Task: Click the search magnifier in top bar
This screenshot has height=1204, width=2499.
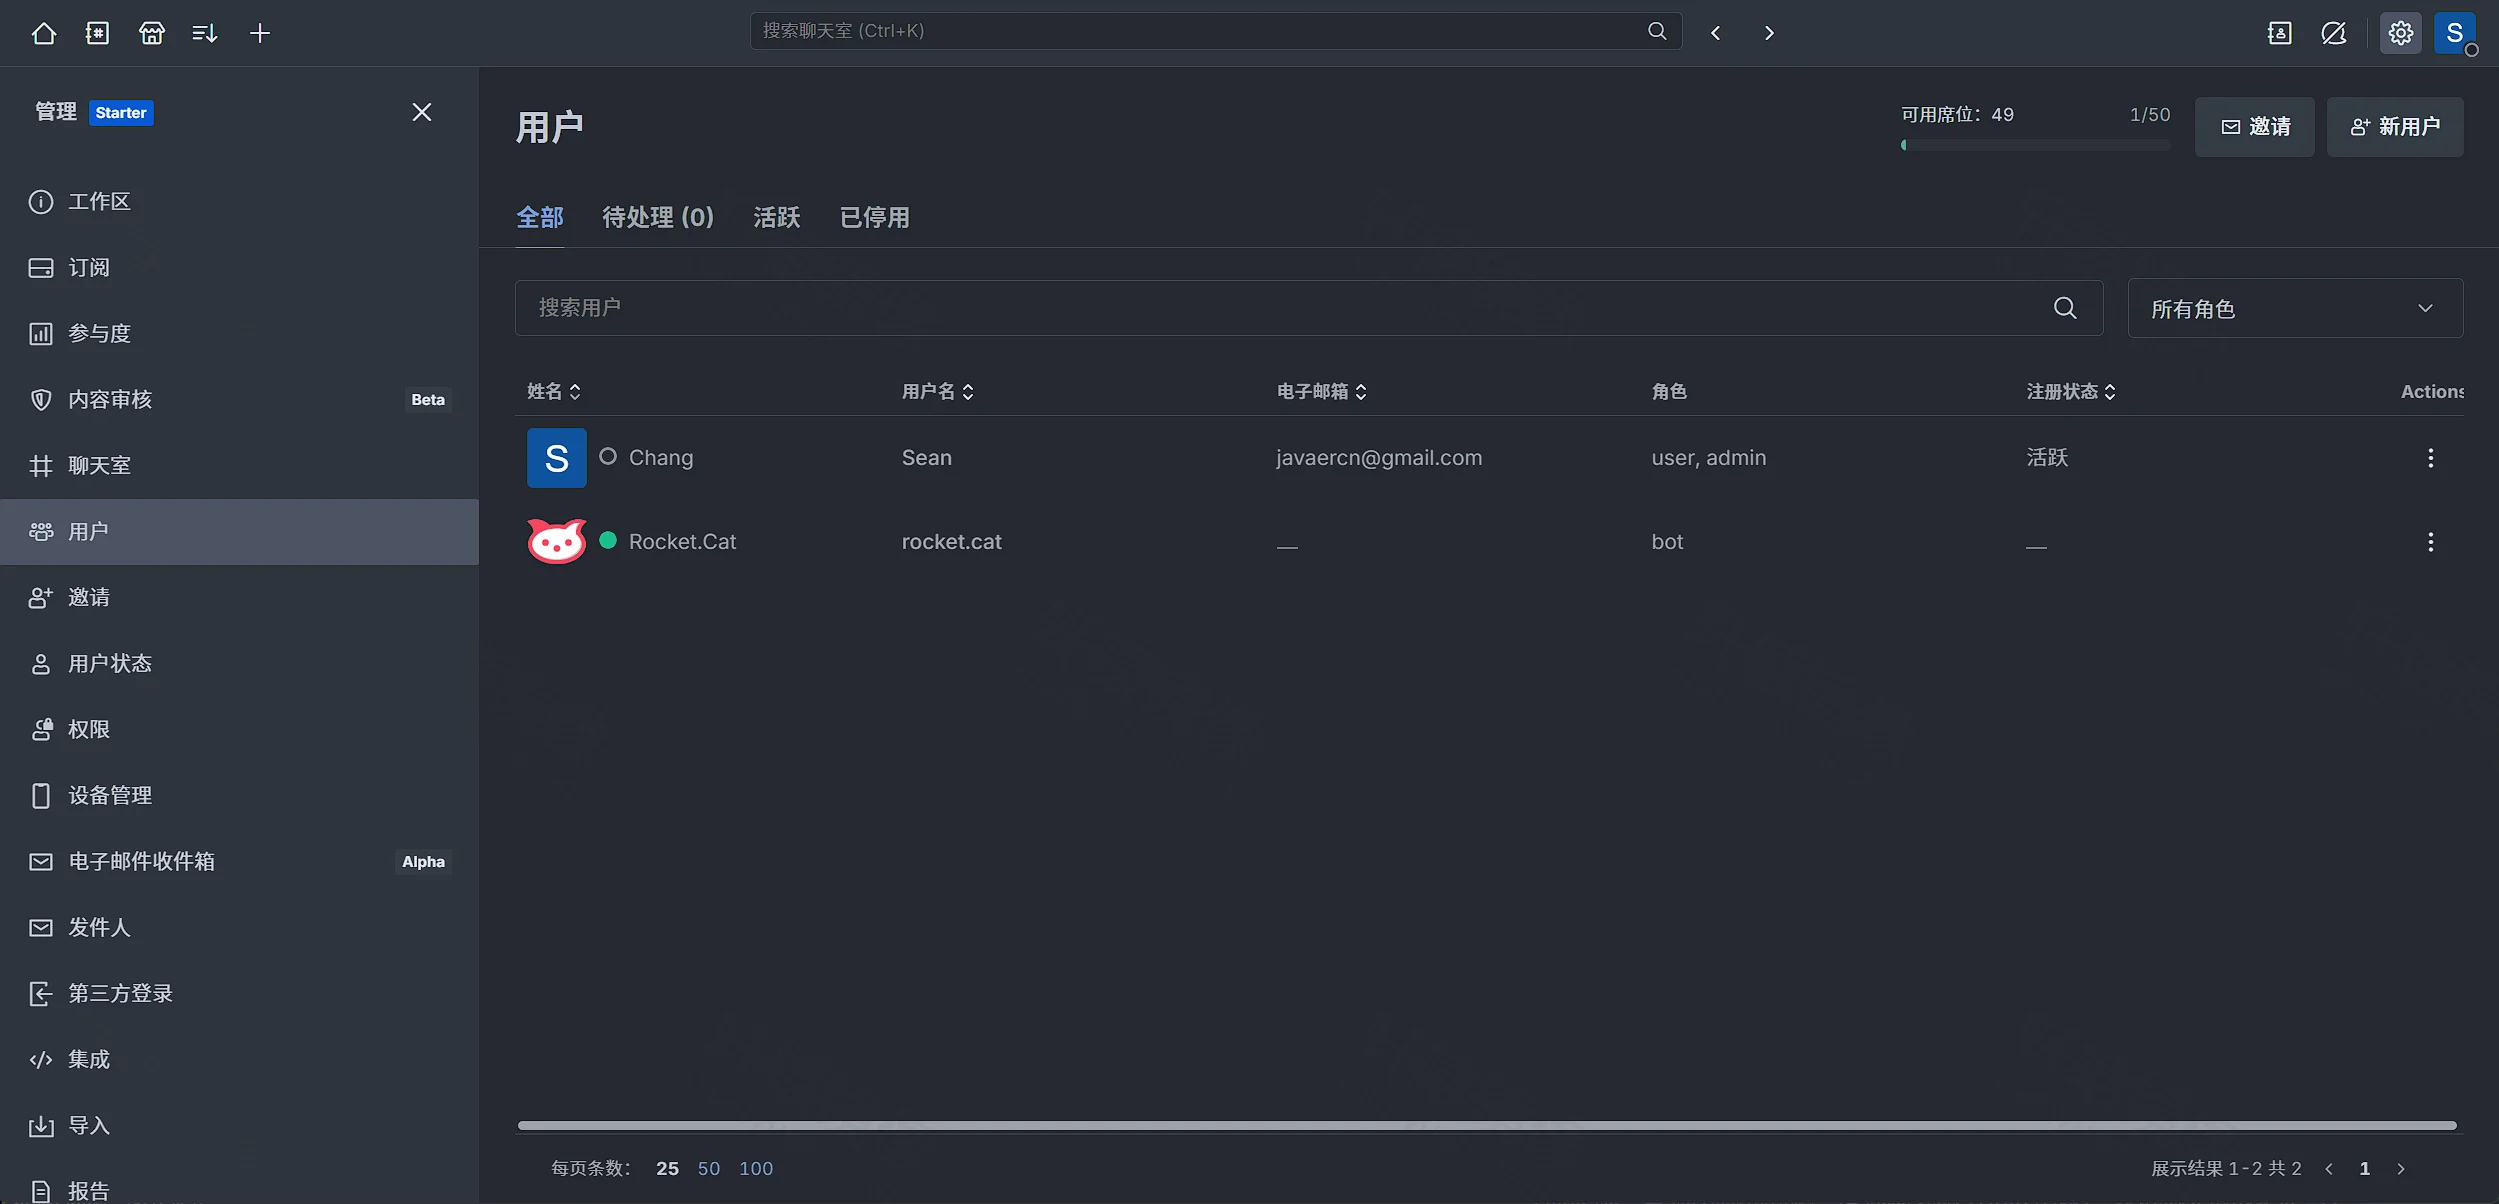Action: [1657, 31]
